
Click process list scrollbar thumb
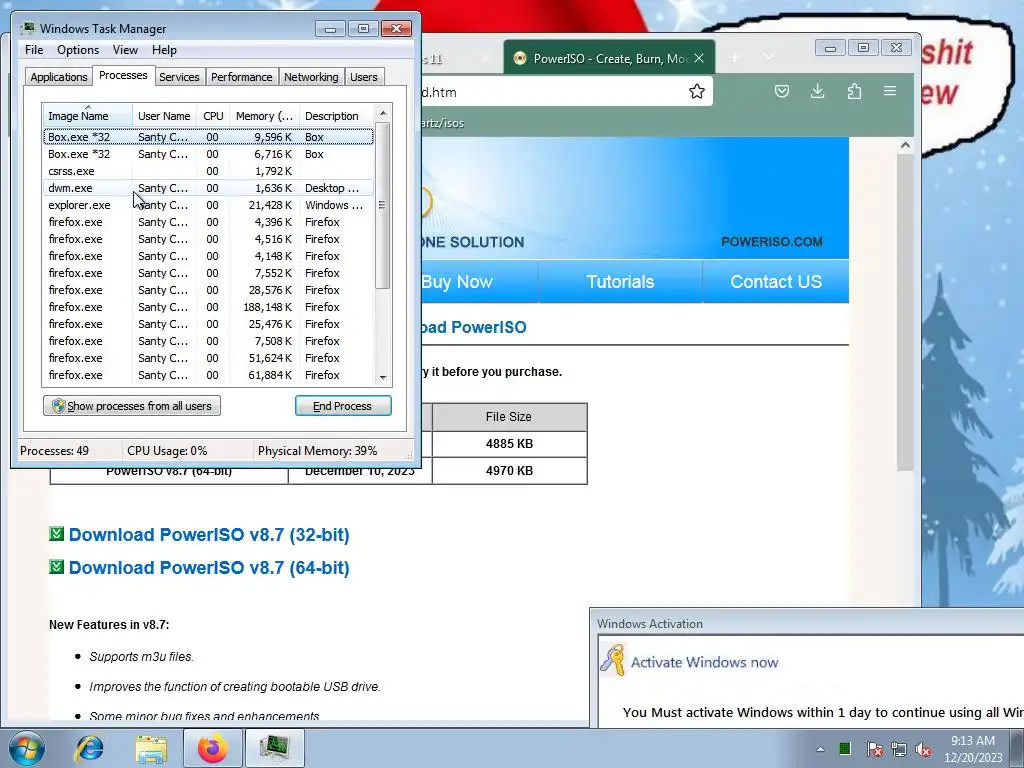pos(383,205)
